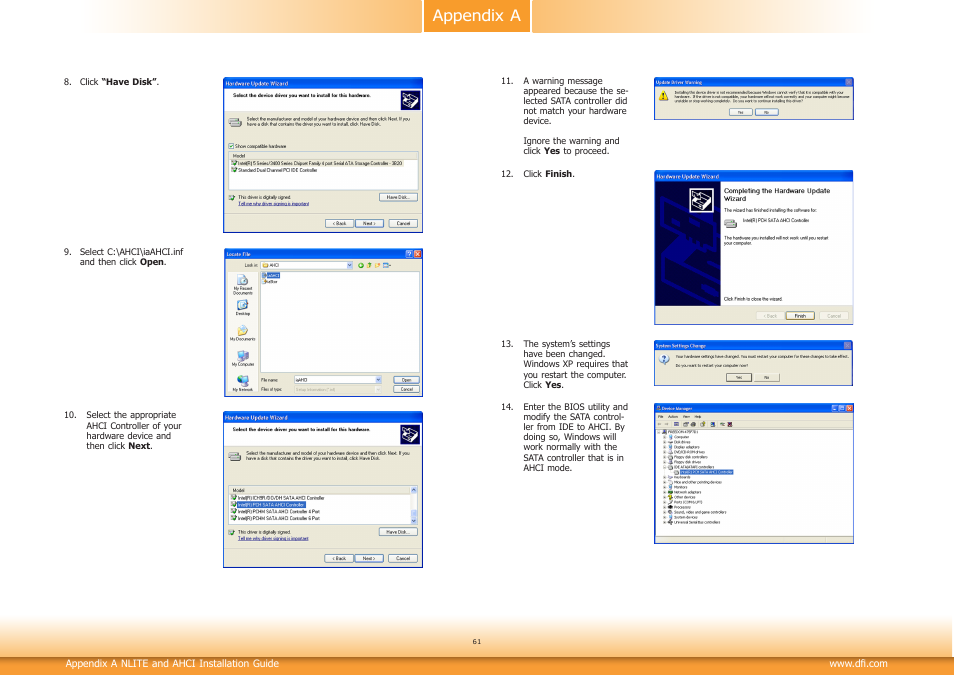The image size is (954, 675).
Task: Click Up One Level icon in Locate File
Action: coord(369,265)
